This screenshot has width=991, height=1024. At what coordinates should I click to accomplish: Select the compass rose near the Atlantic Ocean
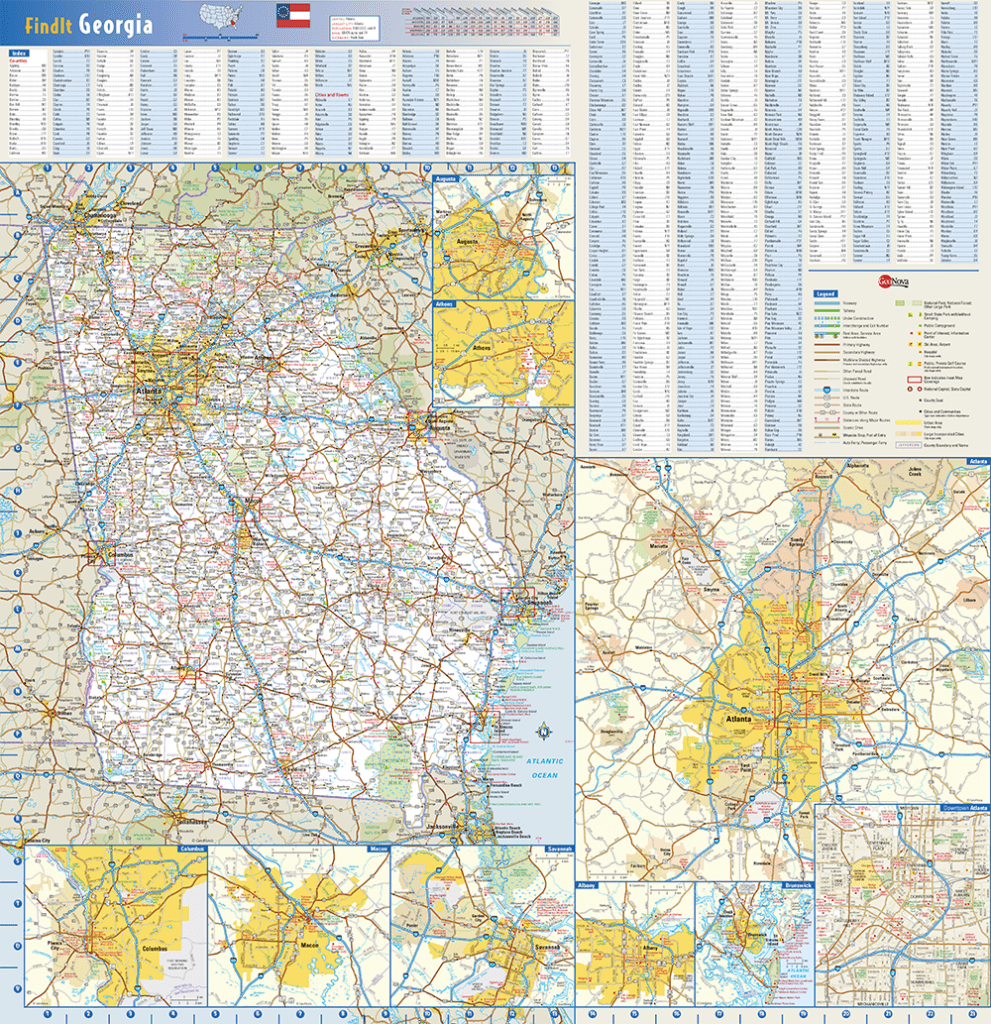(545, 731)
